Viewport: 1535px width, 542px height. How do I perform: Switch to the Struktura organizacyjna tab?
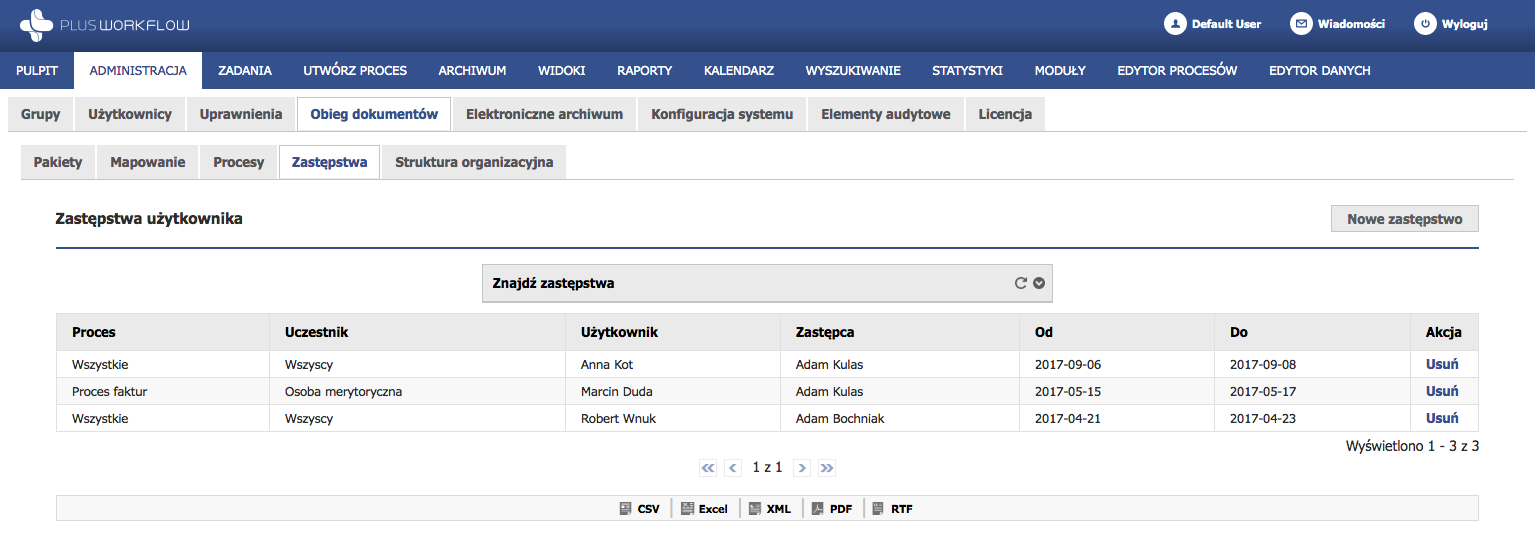click(474, 162)
